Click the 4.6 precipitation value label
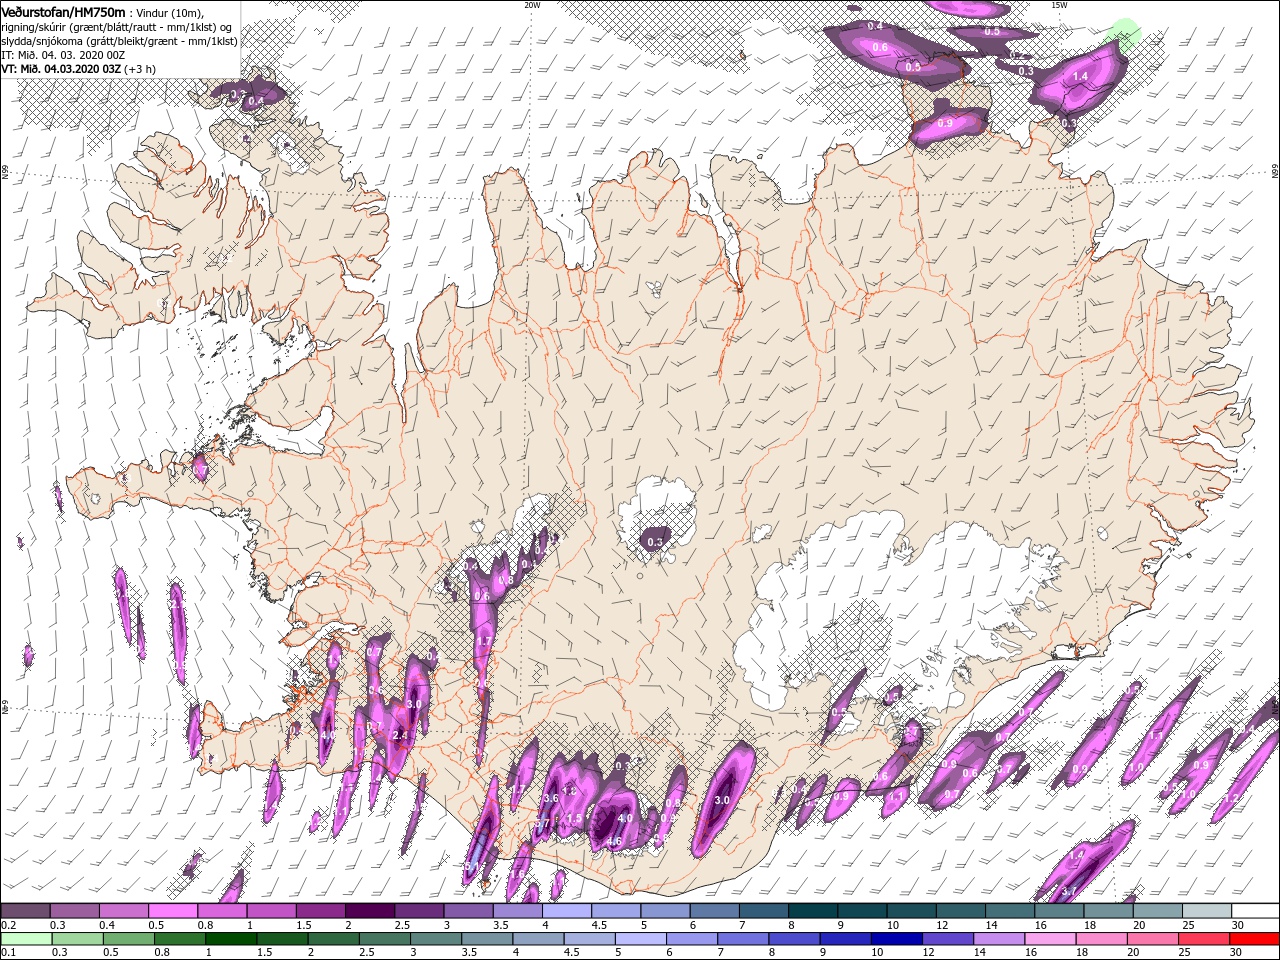 click(614, 841)
